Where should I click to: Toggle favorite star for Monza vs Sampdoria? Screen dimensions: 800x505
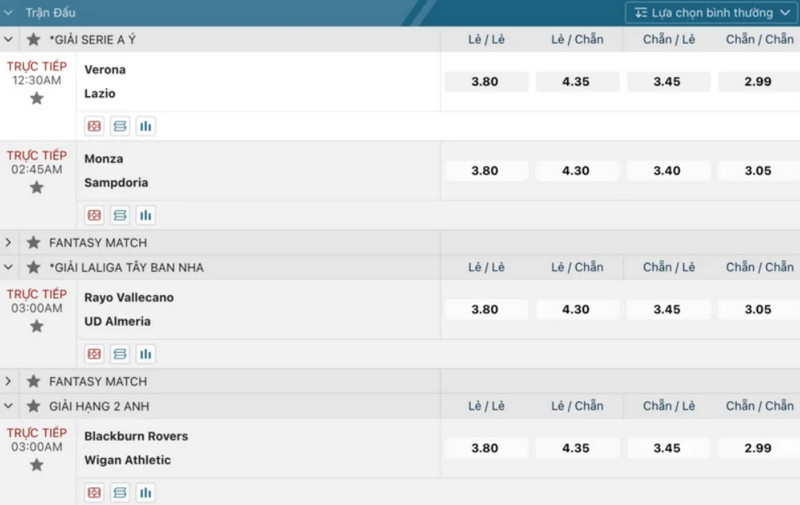[x=37, y=187]
